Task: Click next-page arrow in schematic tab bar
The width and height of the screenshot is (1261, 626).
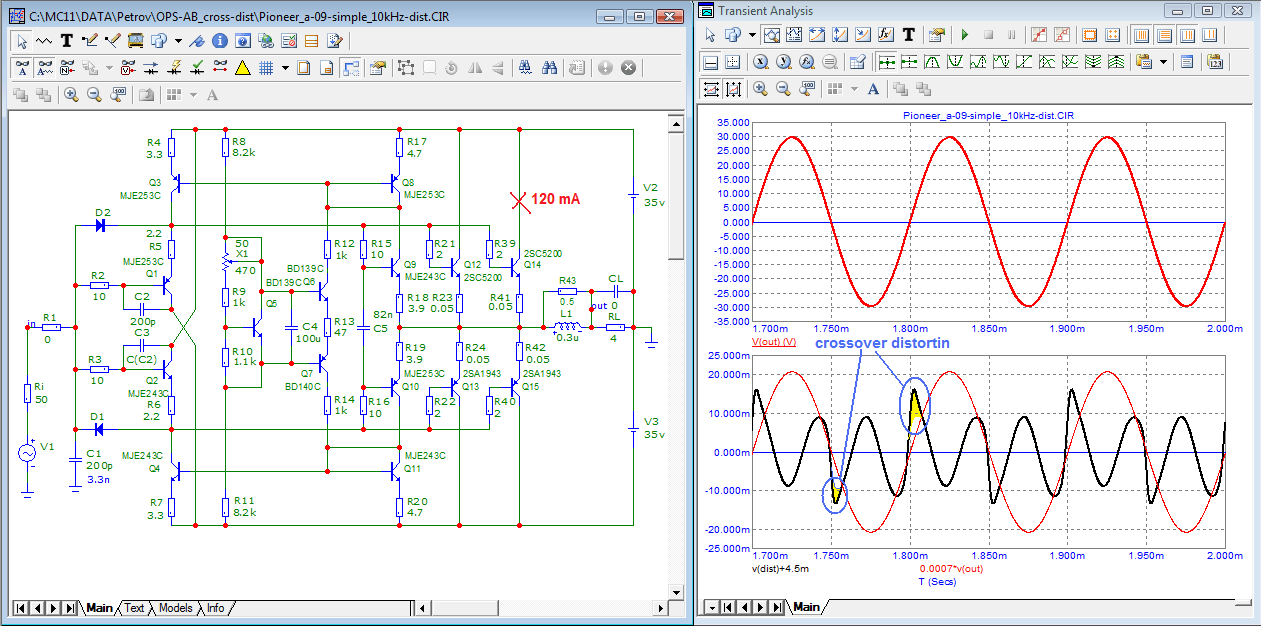Action: coord(54,607)
